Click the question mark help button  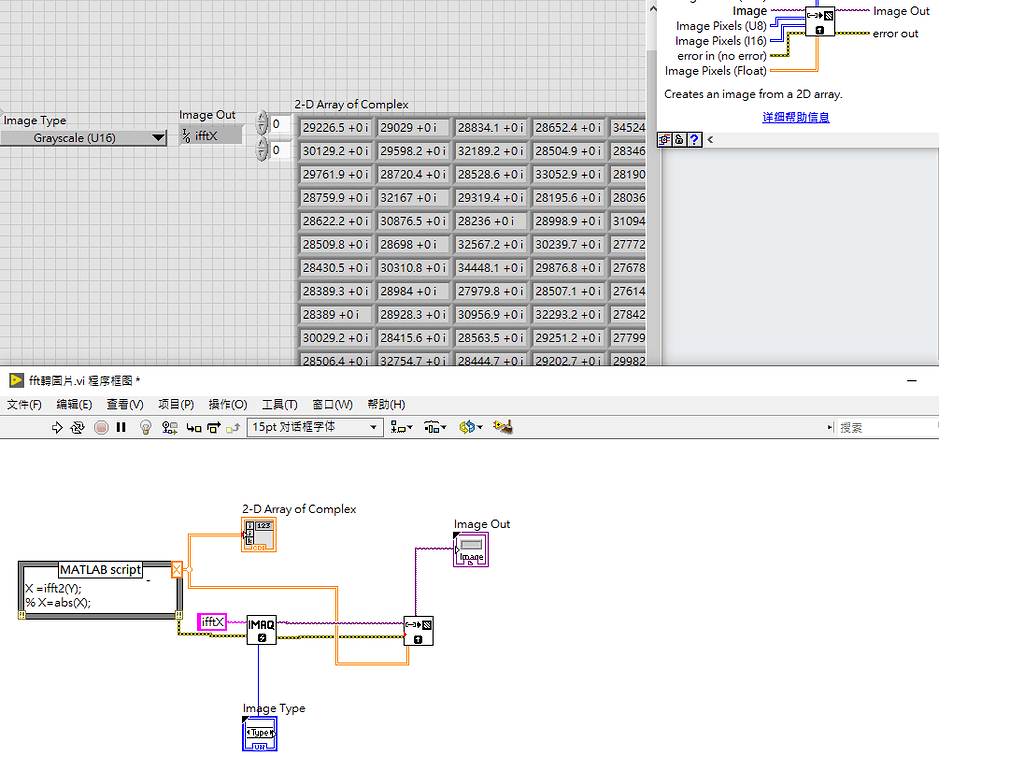coord(694,140)
